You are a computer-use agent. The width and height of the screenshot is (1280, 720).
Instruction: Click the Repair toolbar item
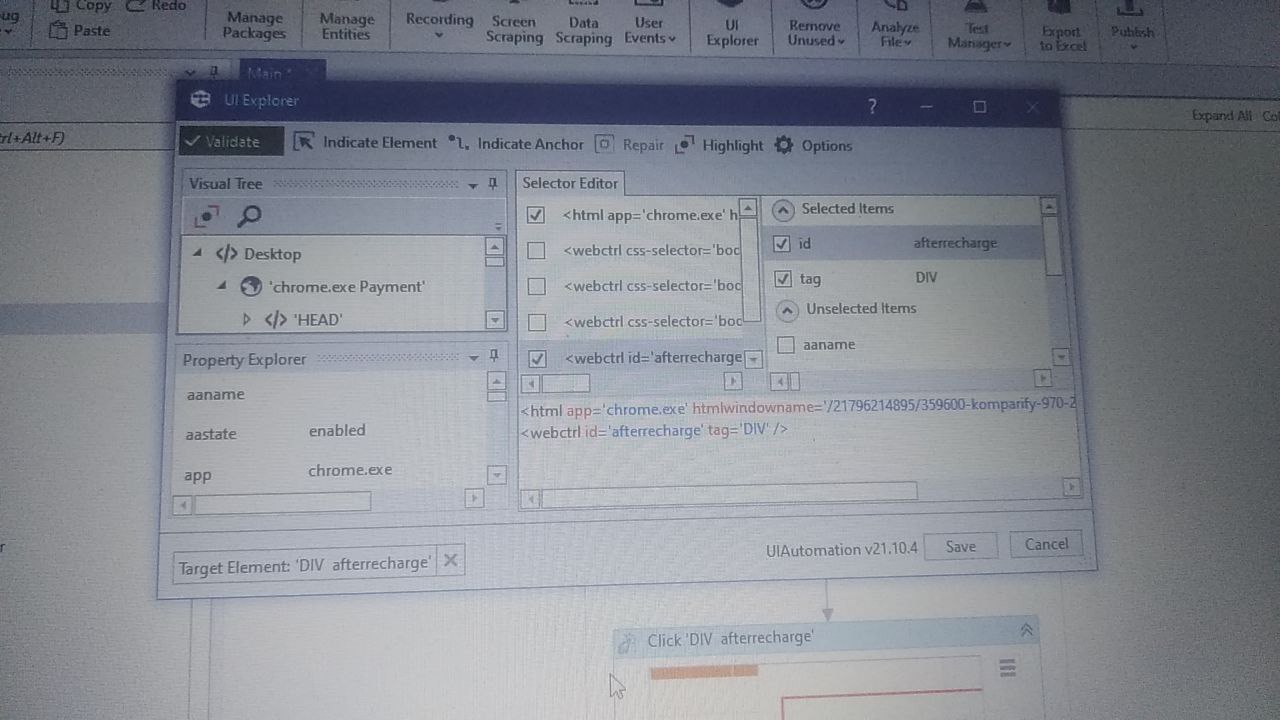coord(630,145)
